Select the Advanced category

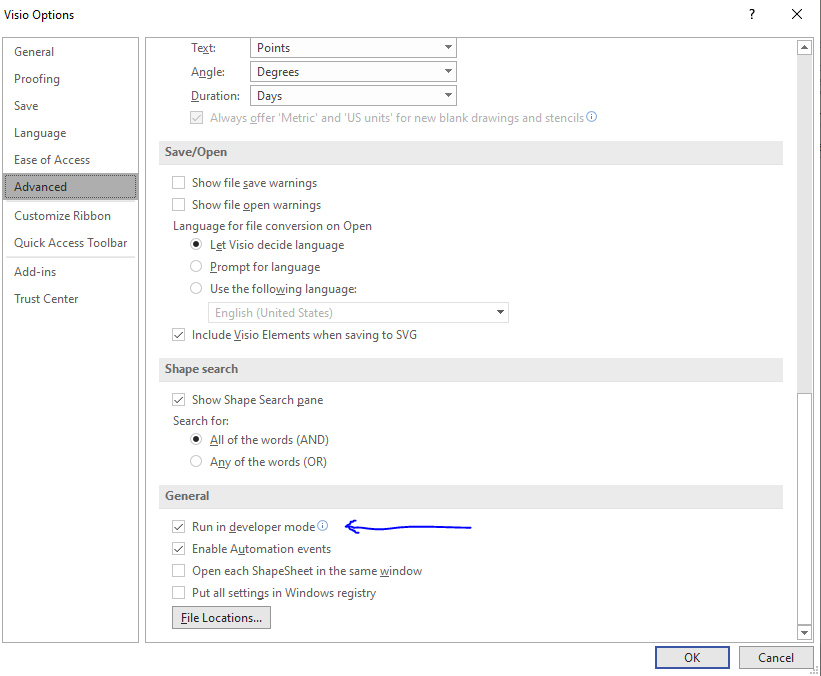point(71,187)
